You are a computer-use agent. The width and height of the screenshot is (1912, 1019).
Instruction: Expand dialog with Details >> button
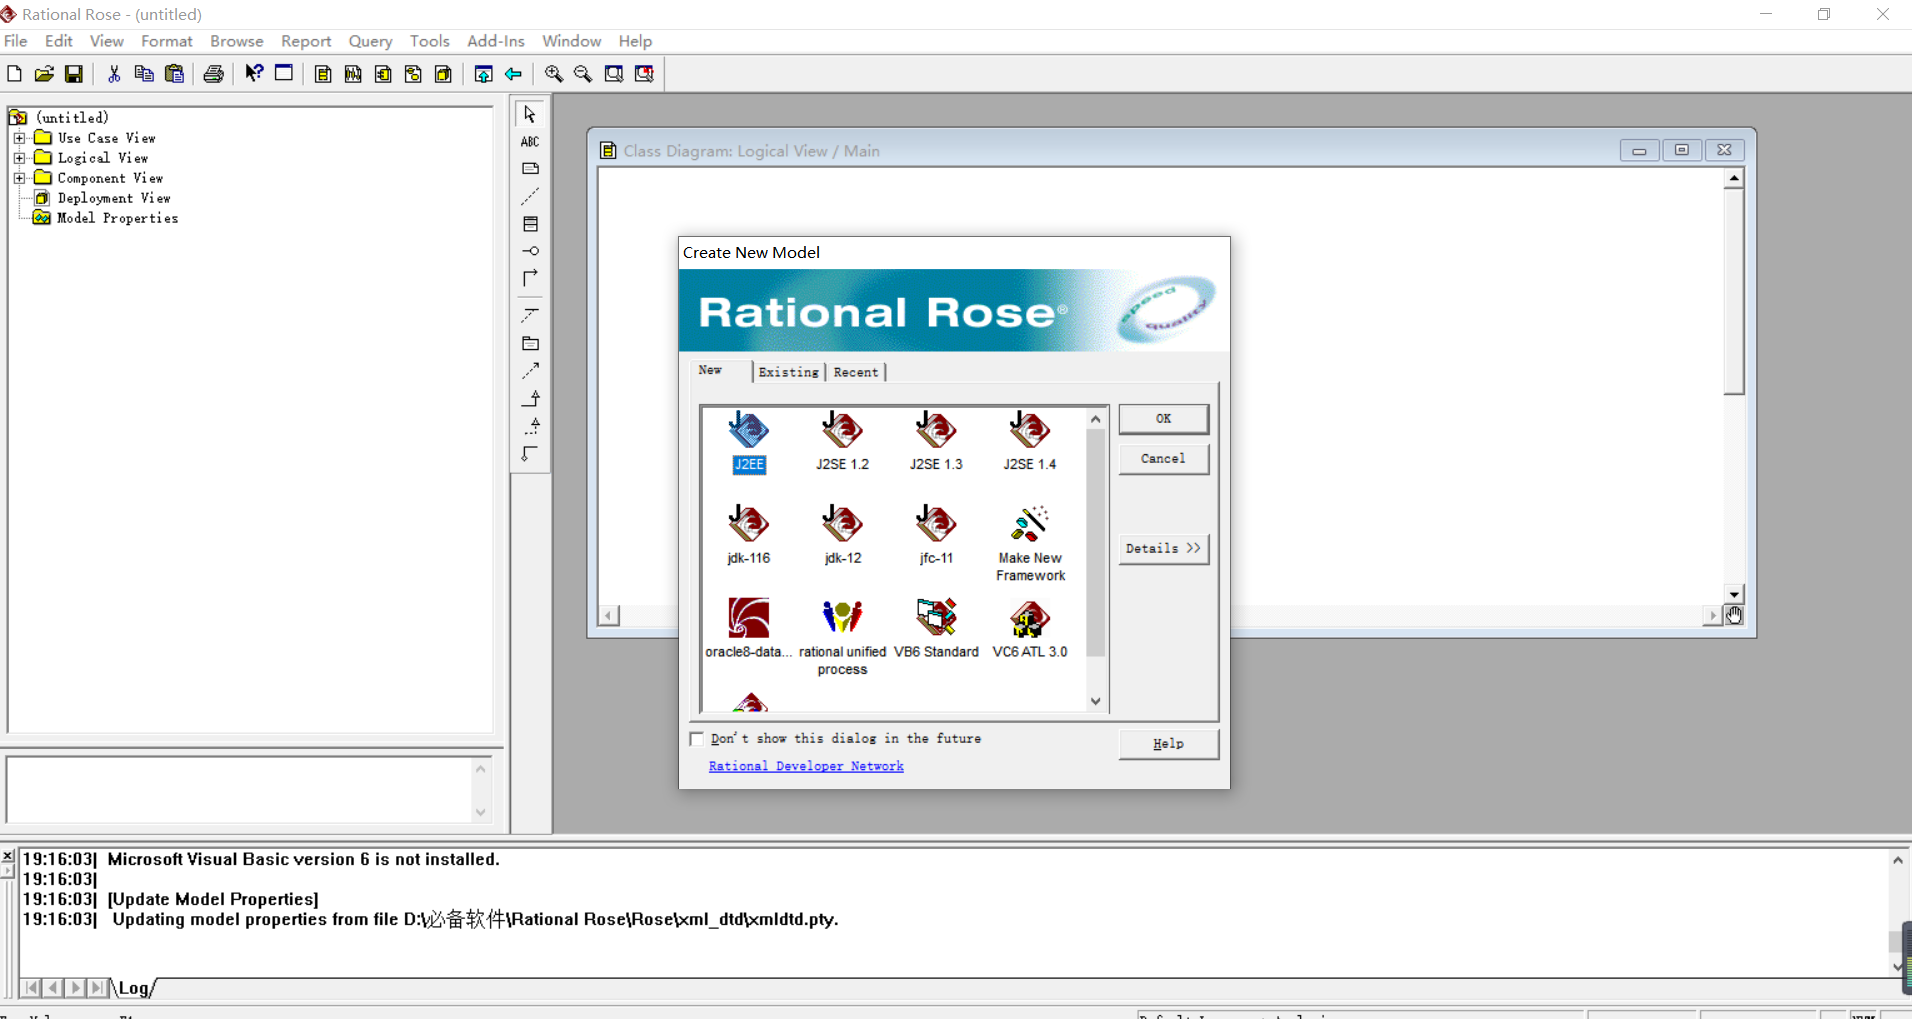(1163, 548)
